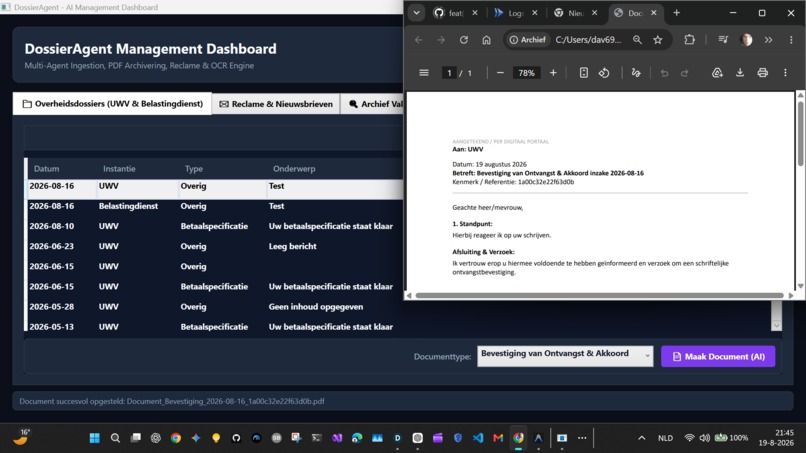806x453 pixels.
Task: Open the volume speaker tray icon
Action: [x=705, y=438]
